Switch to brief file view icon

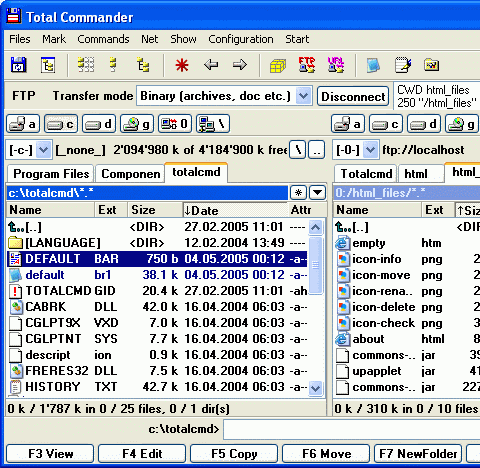(x=86, y=65)
